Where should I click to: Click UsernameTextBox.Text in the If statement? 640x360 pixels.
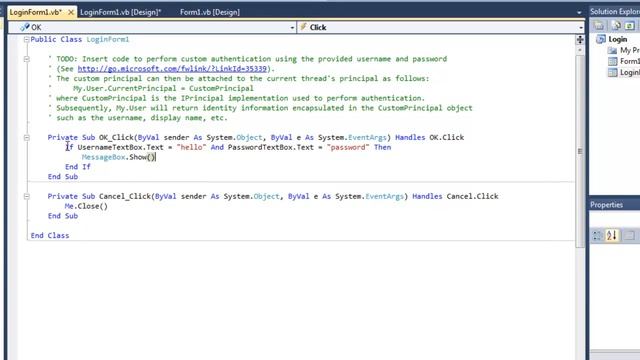click(120, 147)
